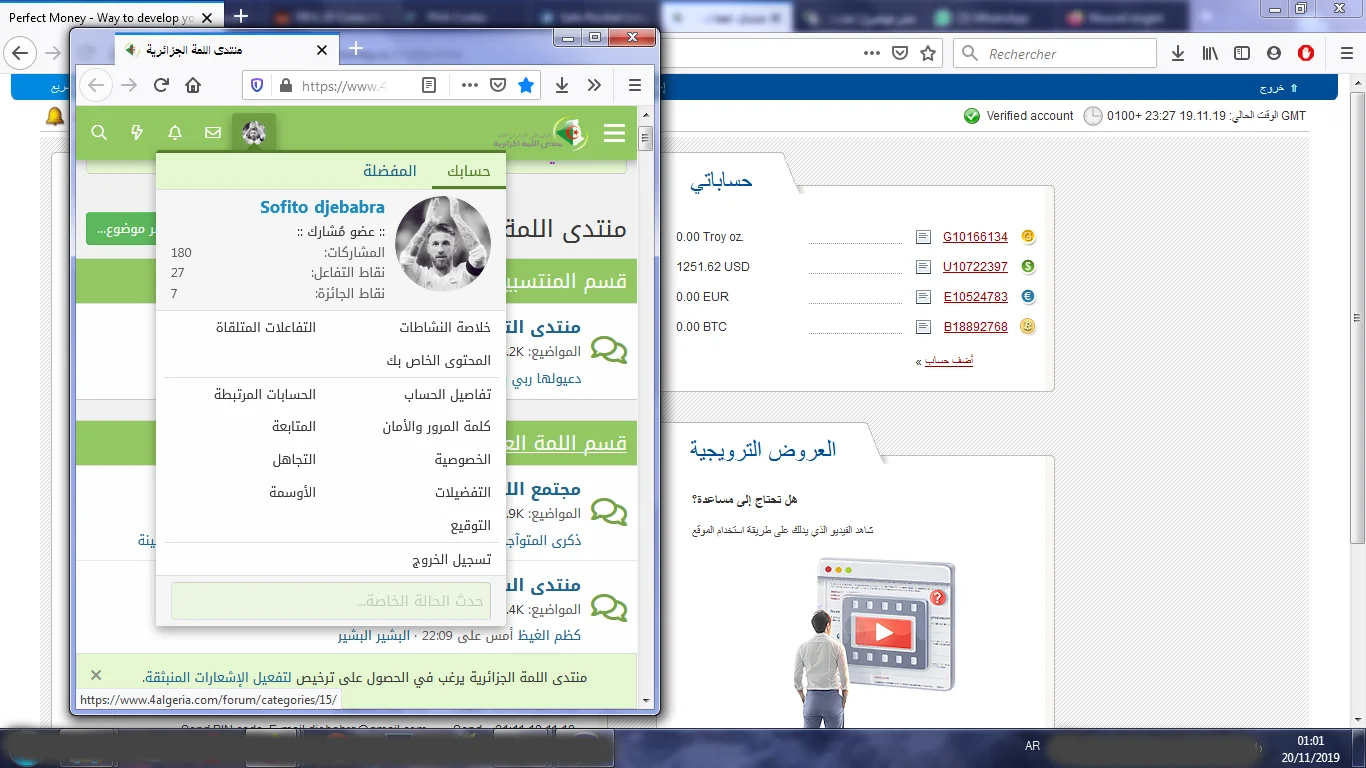Click the Sofito djebabra username link
Image resolution: width=1366 pixels, height=768 pixels.
(322, 208)
